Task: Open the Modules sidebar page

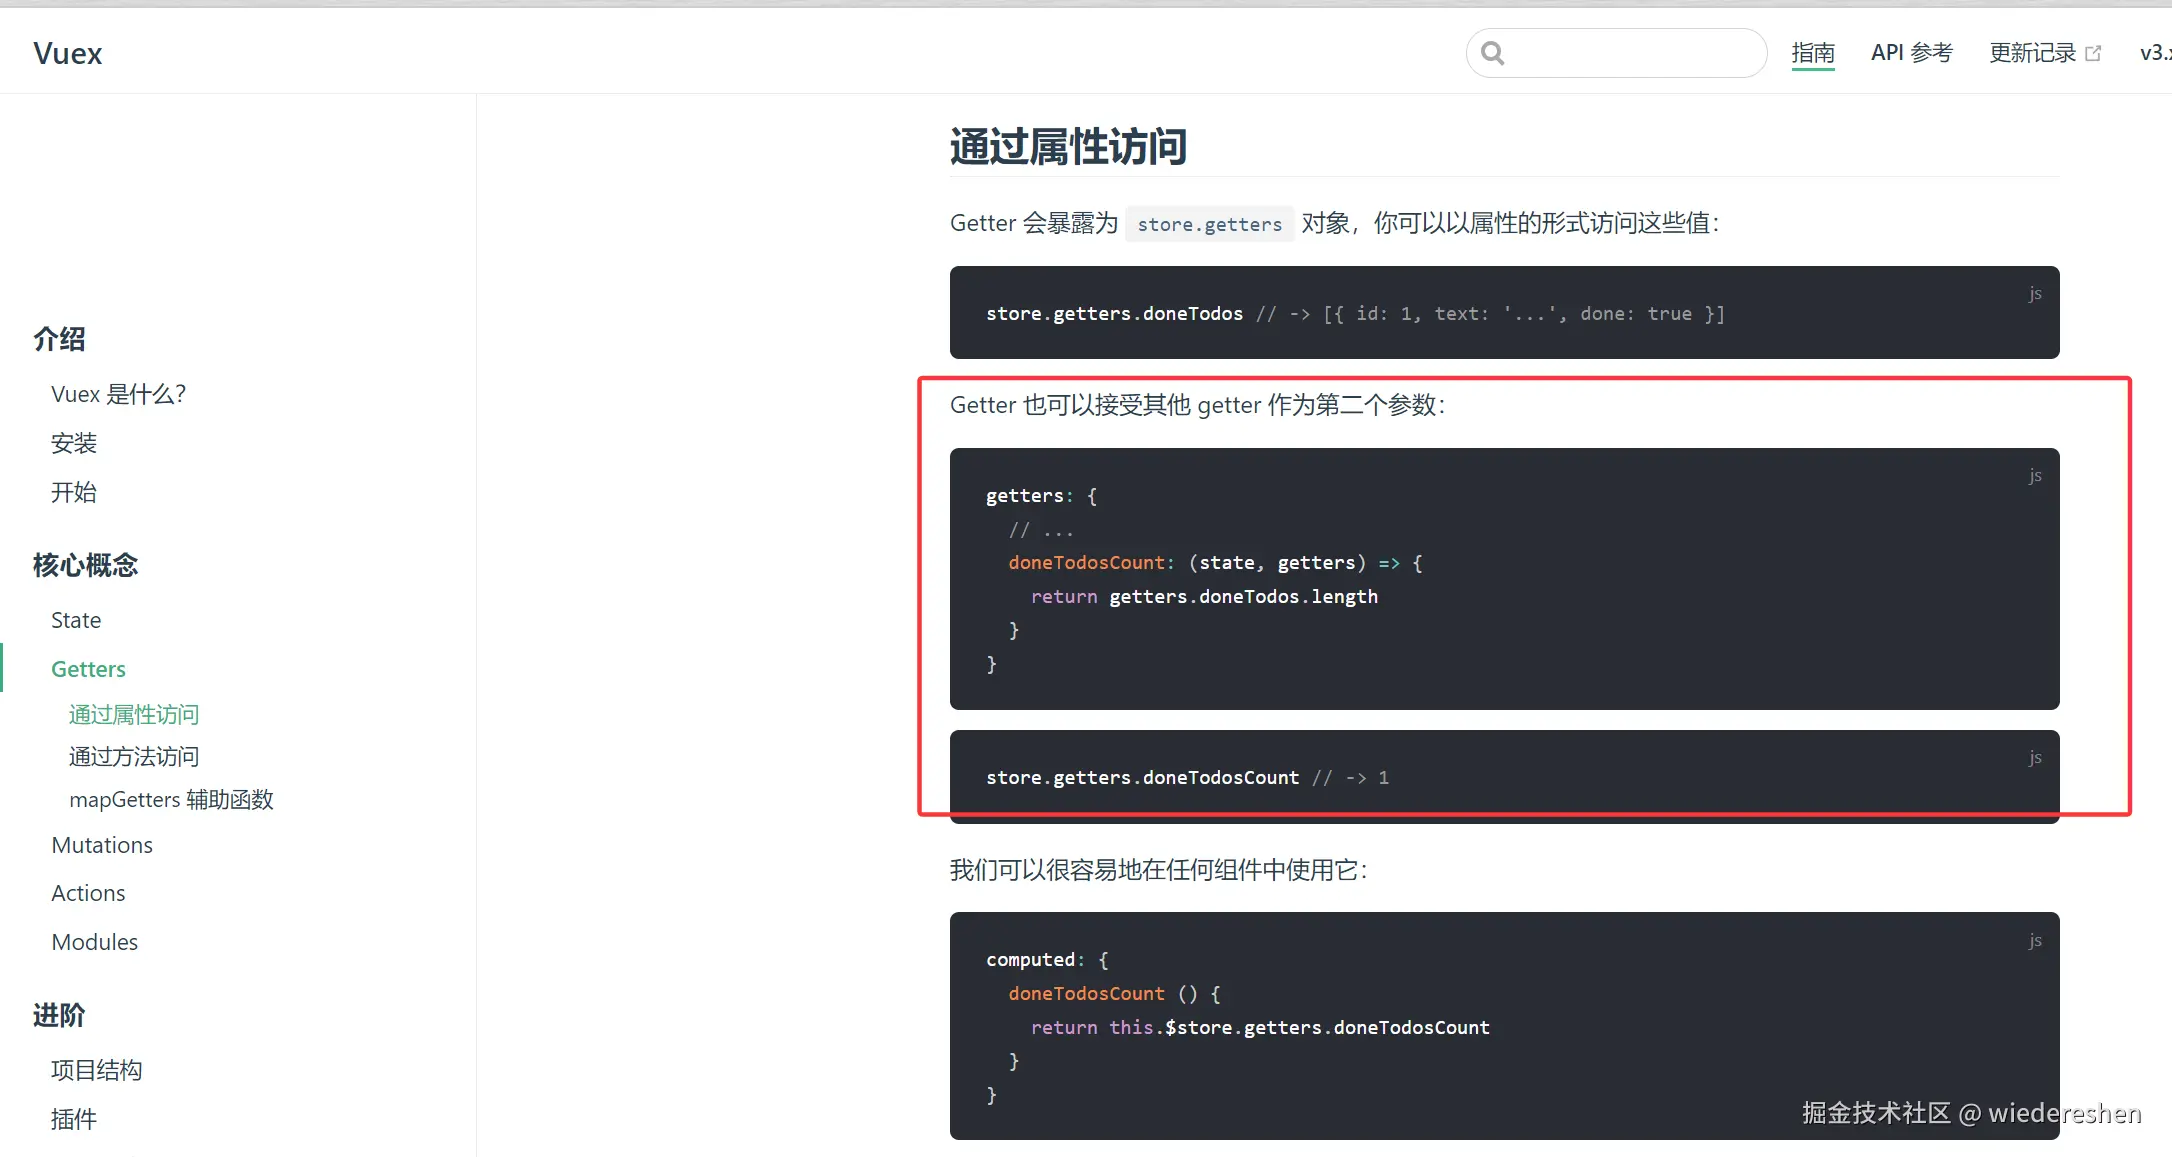Action: pos(94,942)
